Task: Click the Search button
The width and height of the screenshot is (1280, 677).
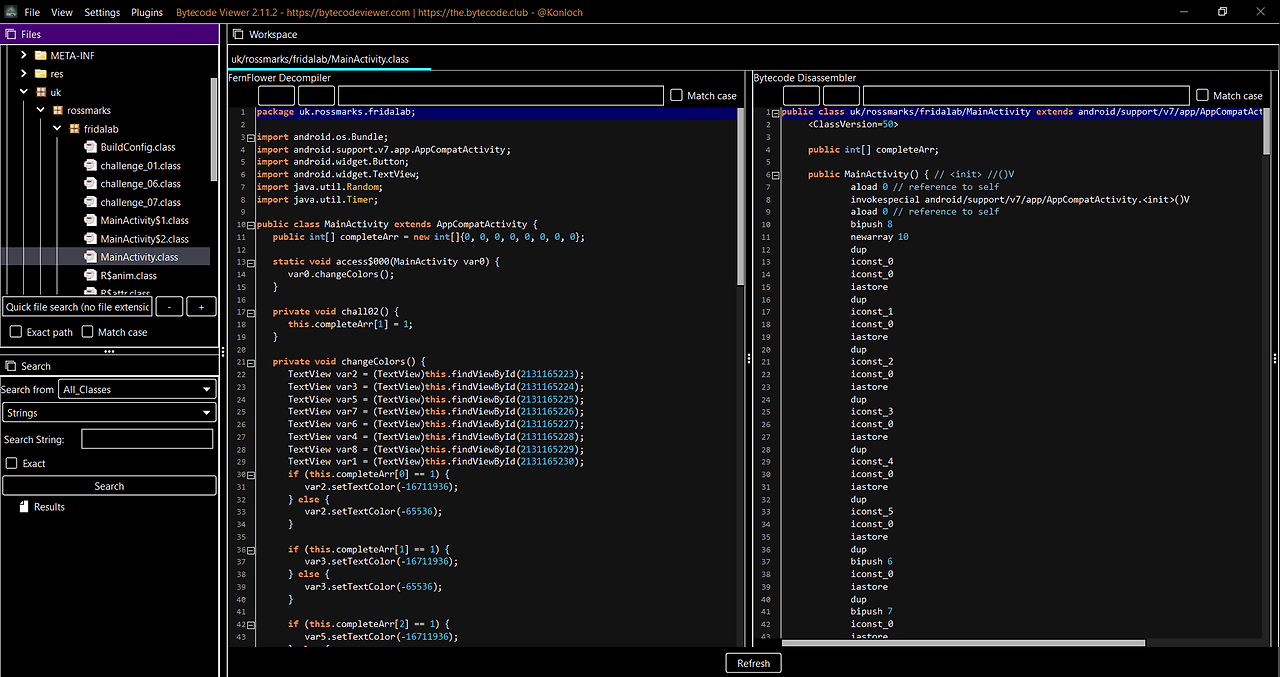Action: tap(109, 486)
